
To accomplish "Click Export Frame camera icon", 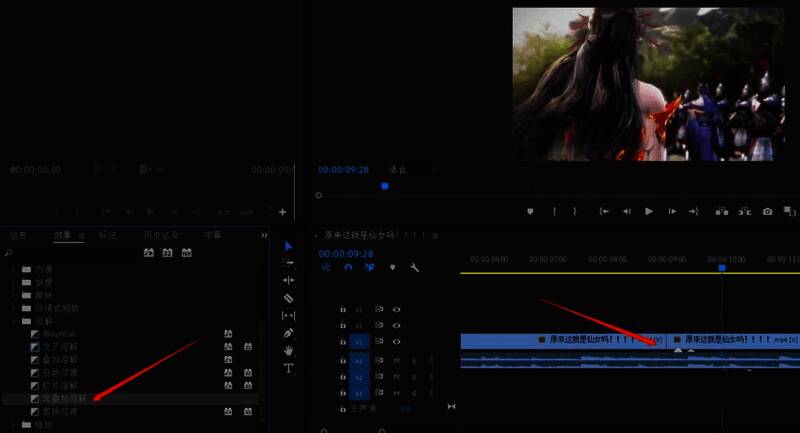I will (x=767, y=212).
